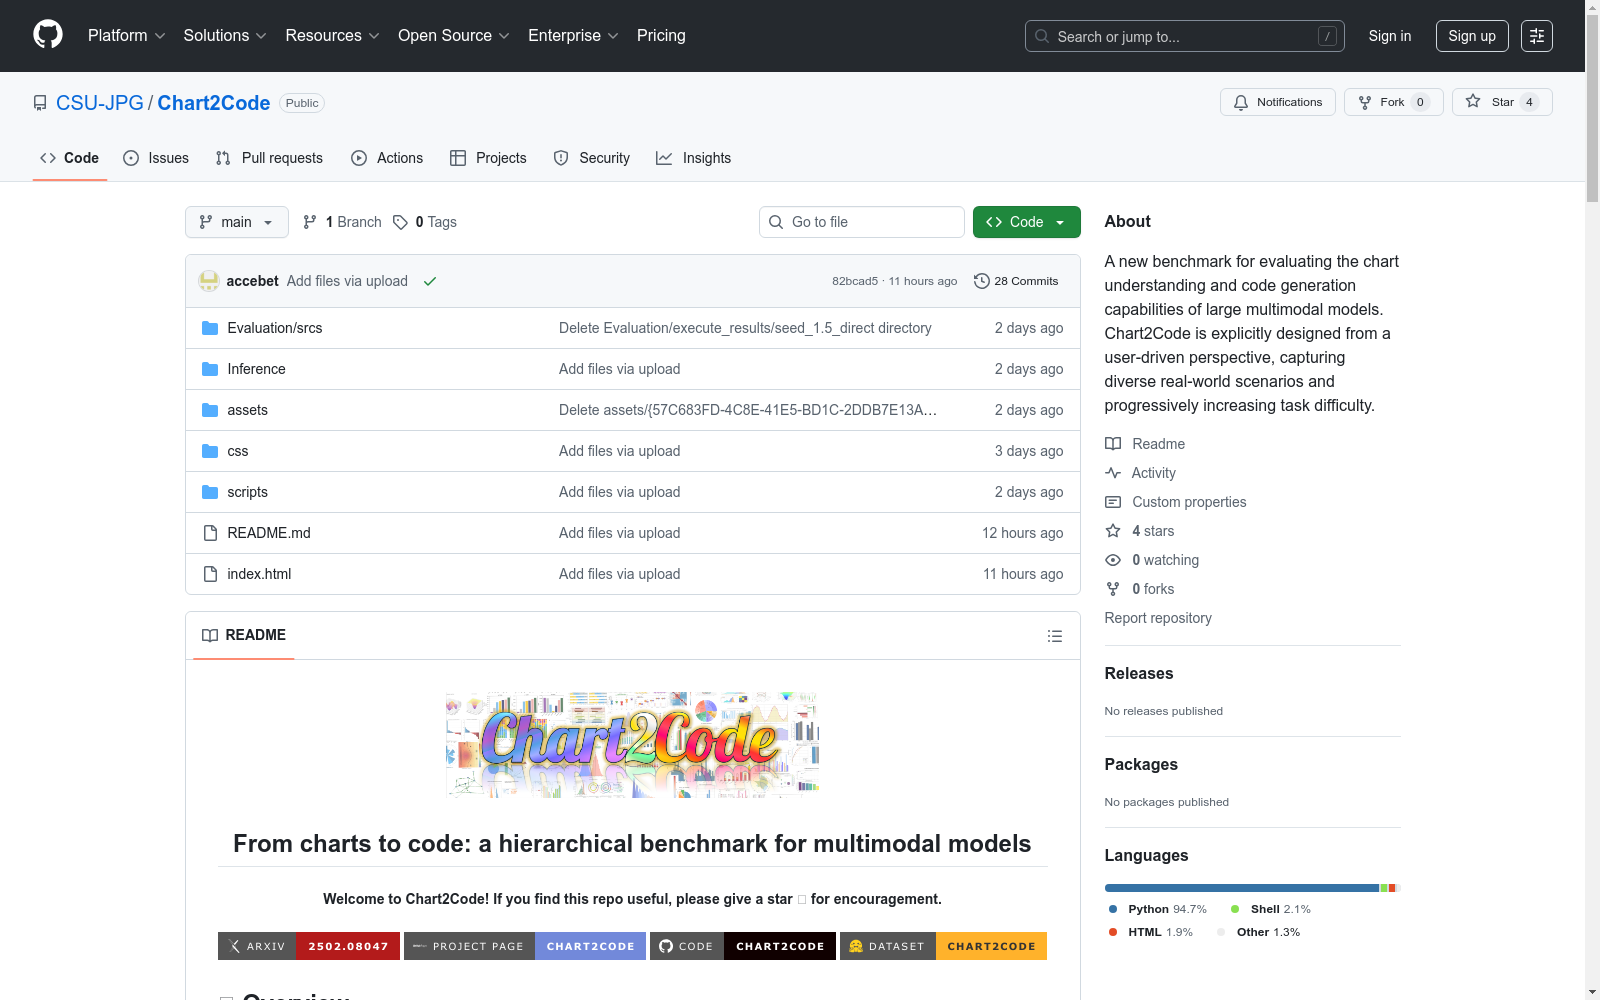The width and height of the screenshot is (1600, 1000).
Task: Open the 28 Commits history link
Action: [x=1016, y=281]
